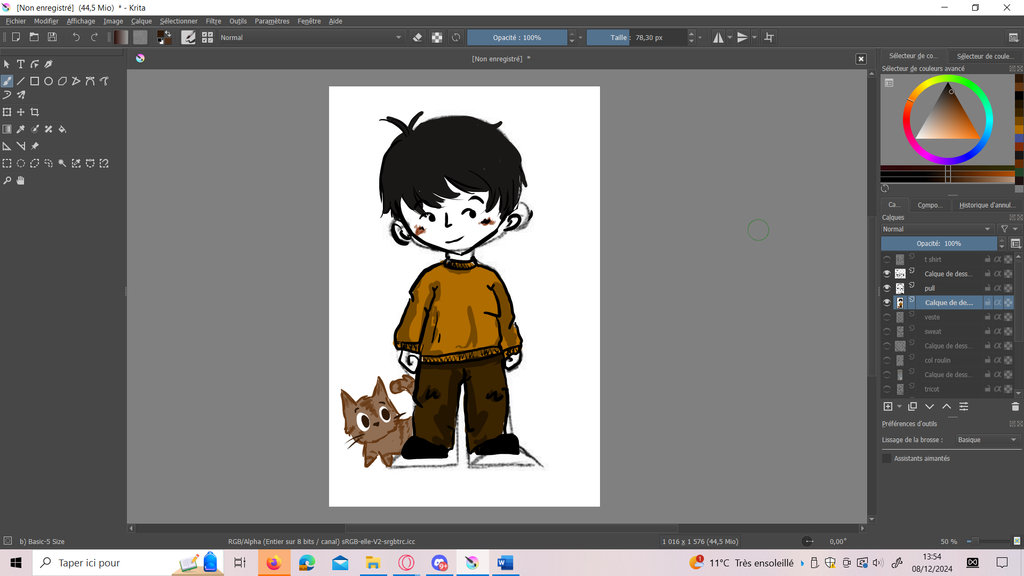Choose the Zoom magnifier tool
The width and height of the screenshot is (1024, 576).
click(7, 181)
